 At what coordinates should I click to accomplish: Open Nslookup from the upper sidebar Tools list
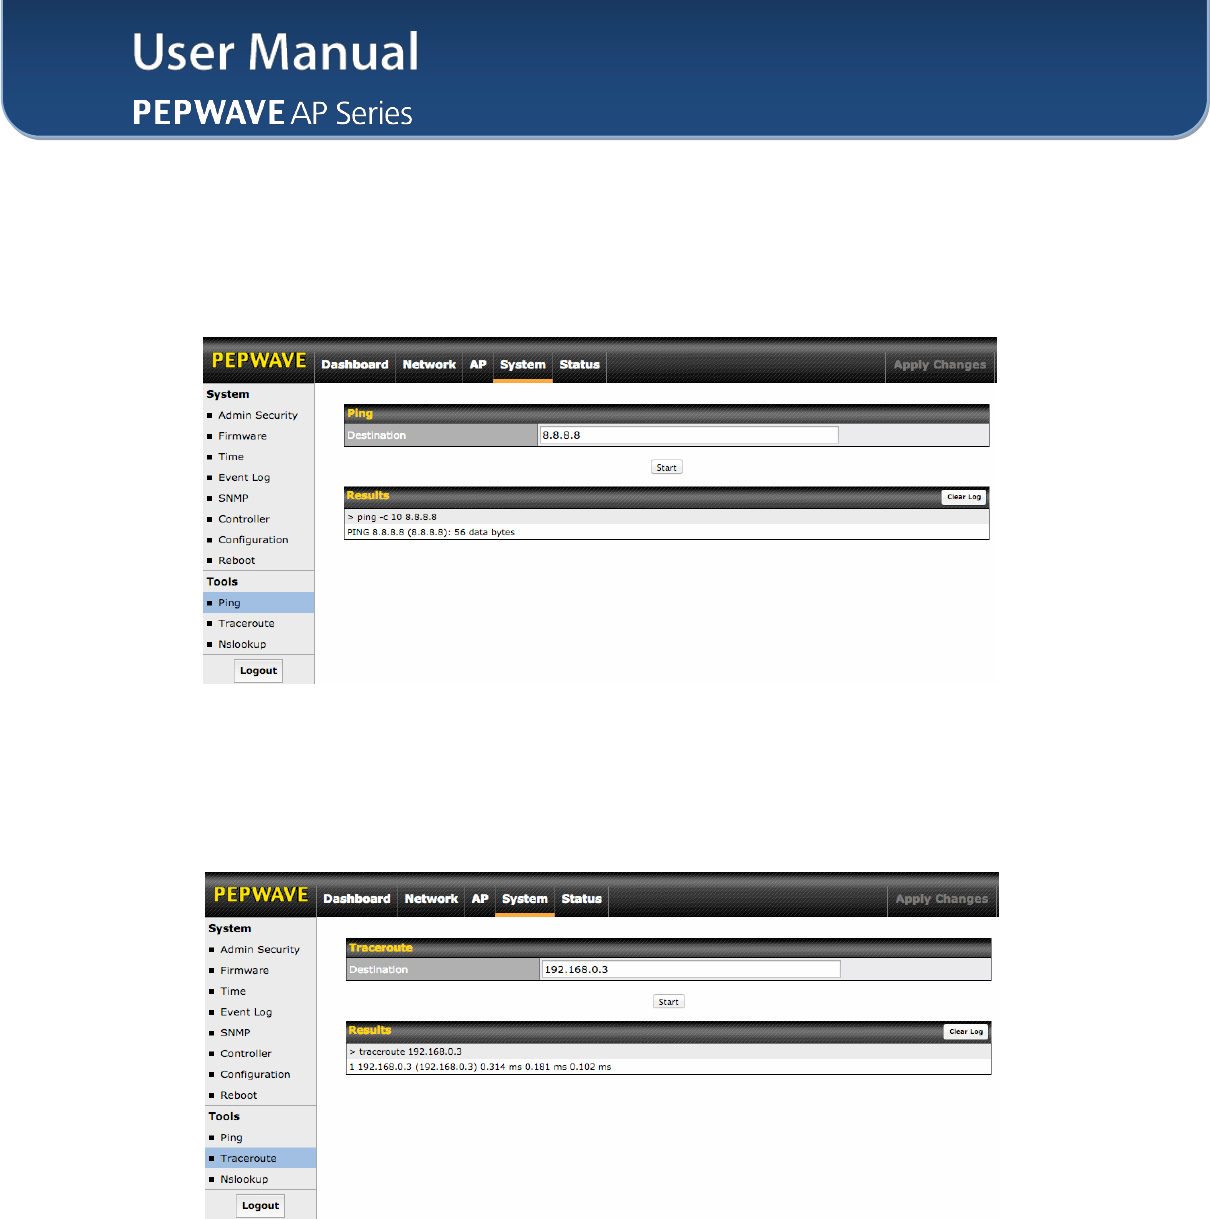click(x=242, y=645)
